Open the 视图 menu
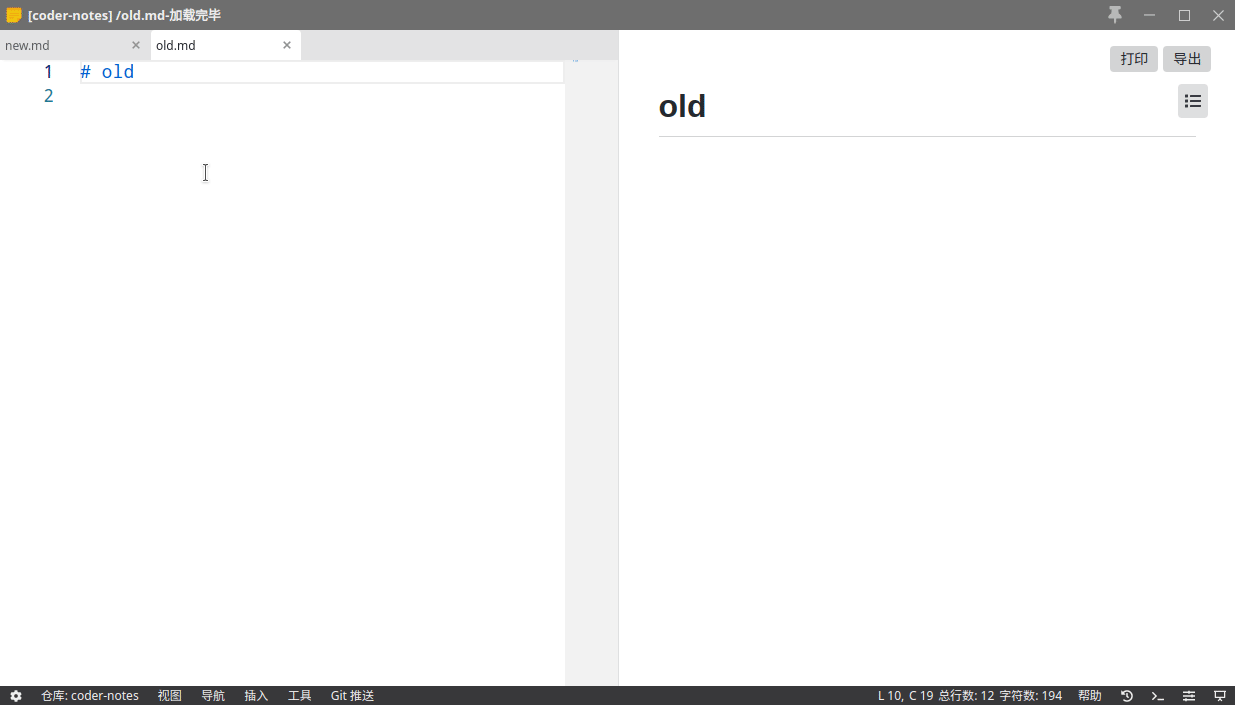Image resolution: width=1235 pixels, height=705 pixels. click(170, 696)
